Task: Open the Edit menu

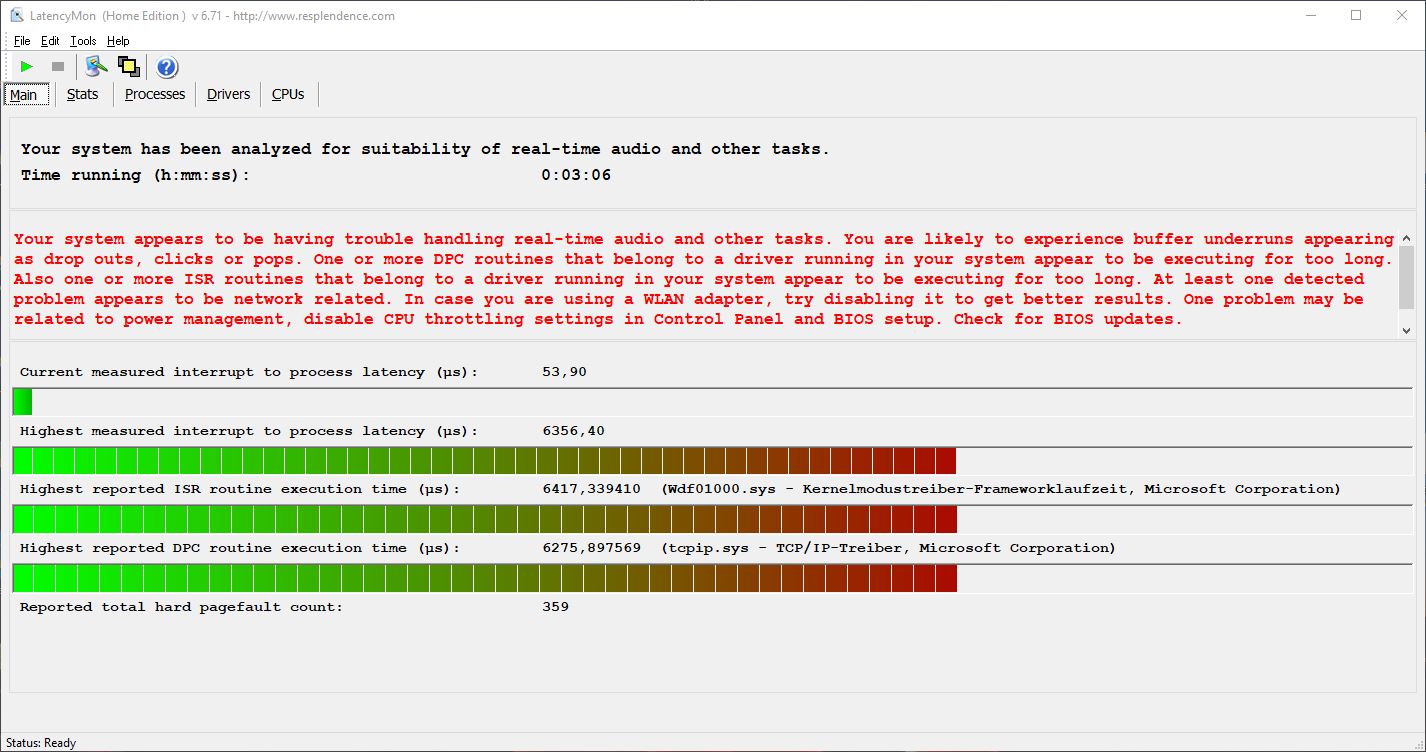Action: coord(50,41)
